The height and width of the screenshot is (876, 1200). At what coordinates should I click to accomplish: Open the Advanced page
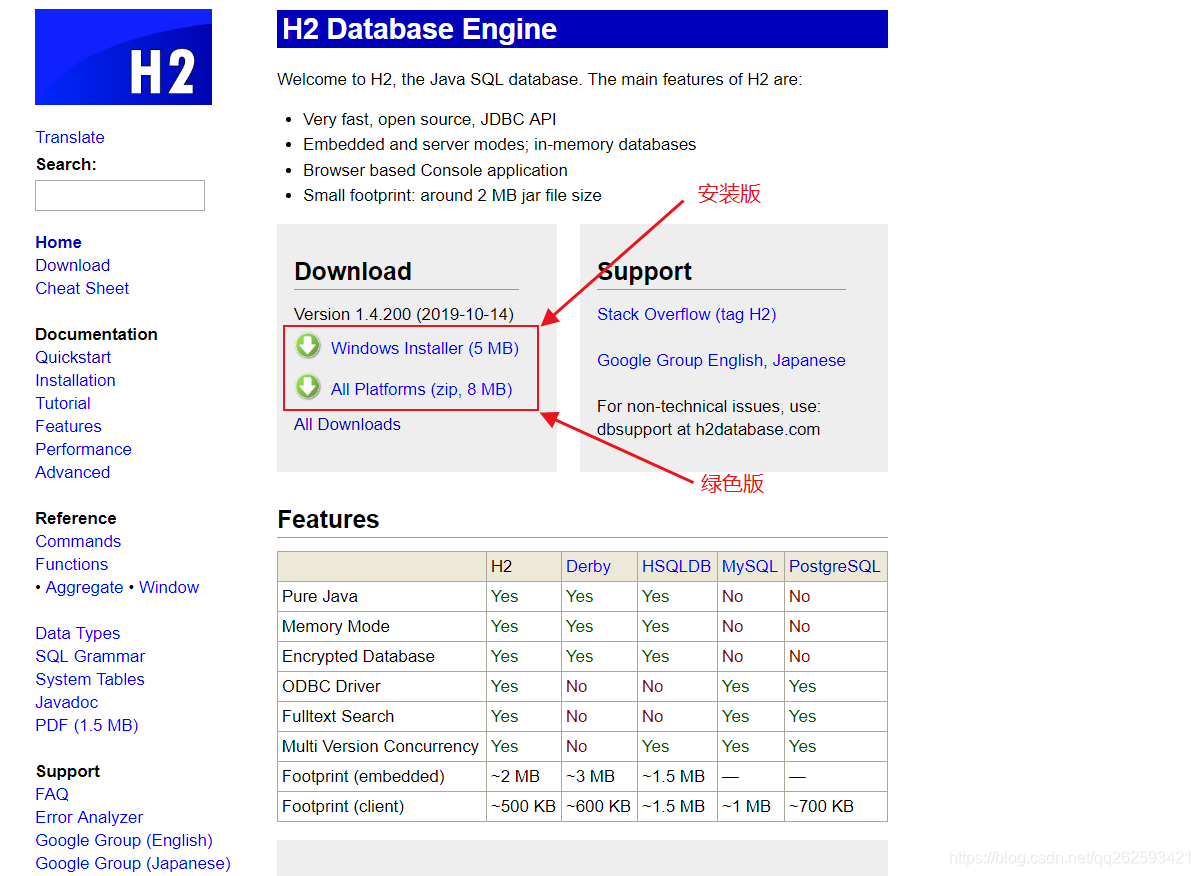72,472
